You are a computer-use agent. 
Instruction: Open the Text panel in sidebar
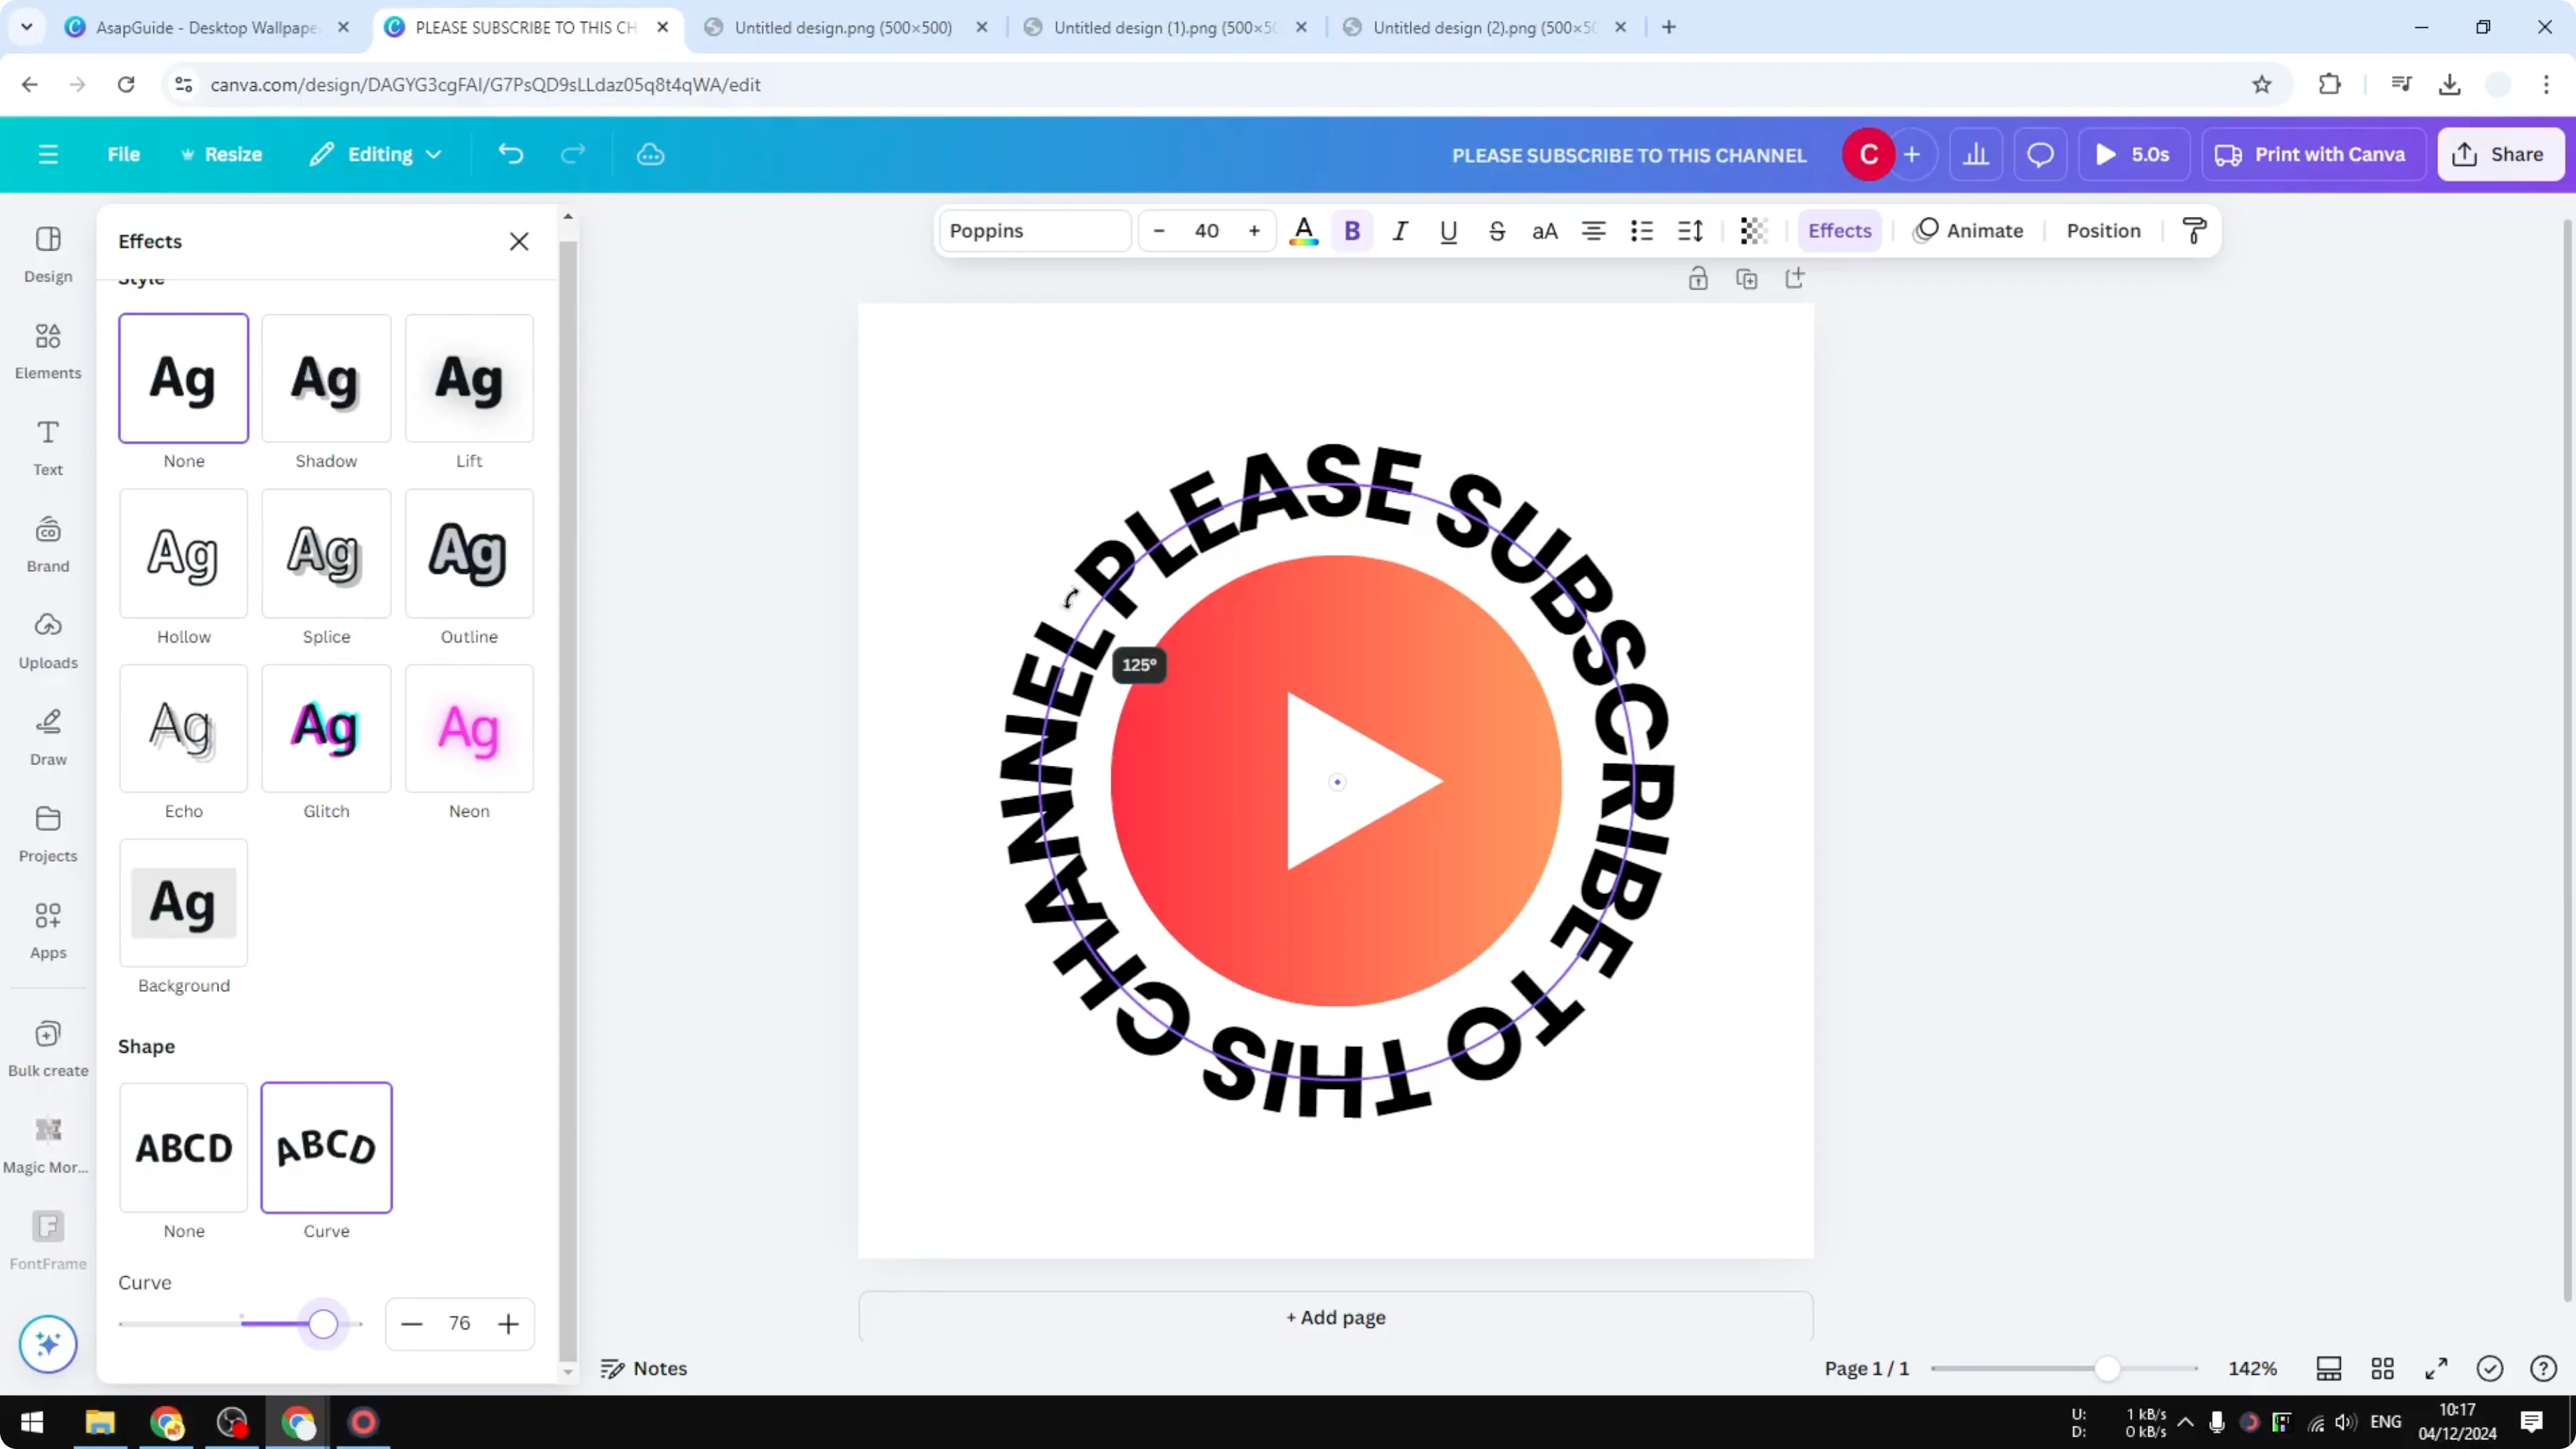[x=47, y=447]
